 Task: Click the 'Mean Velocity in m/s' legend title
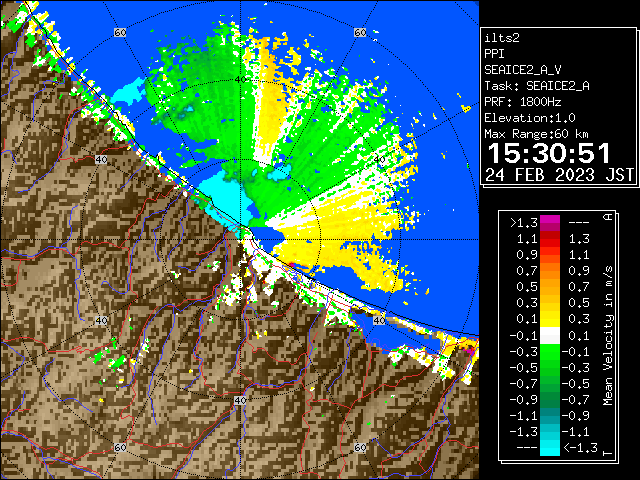[608, 336]
